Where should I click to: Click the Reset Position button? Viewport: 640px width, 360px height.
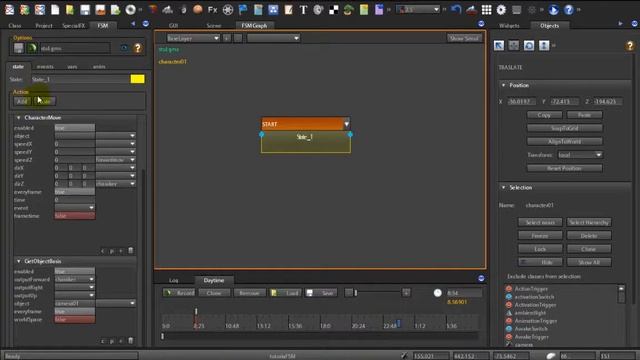(x=564, y=168)
